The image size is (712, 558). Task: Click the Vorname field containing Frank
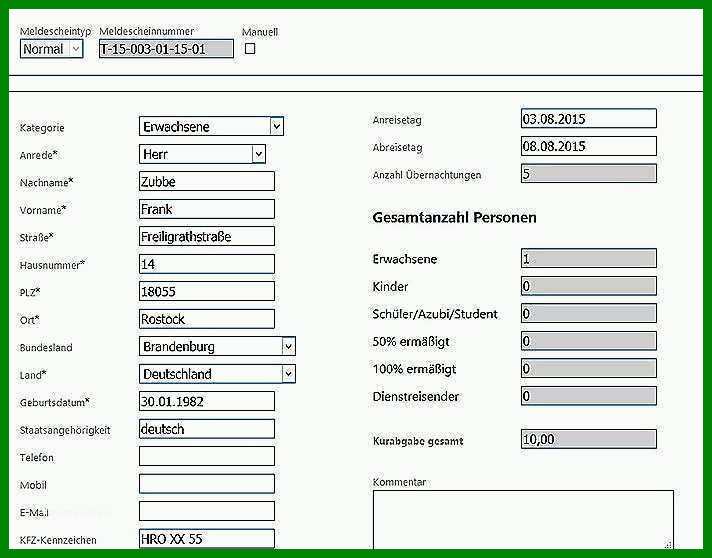tap(207, 209)
